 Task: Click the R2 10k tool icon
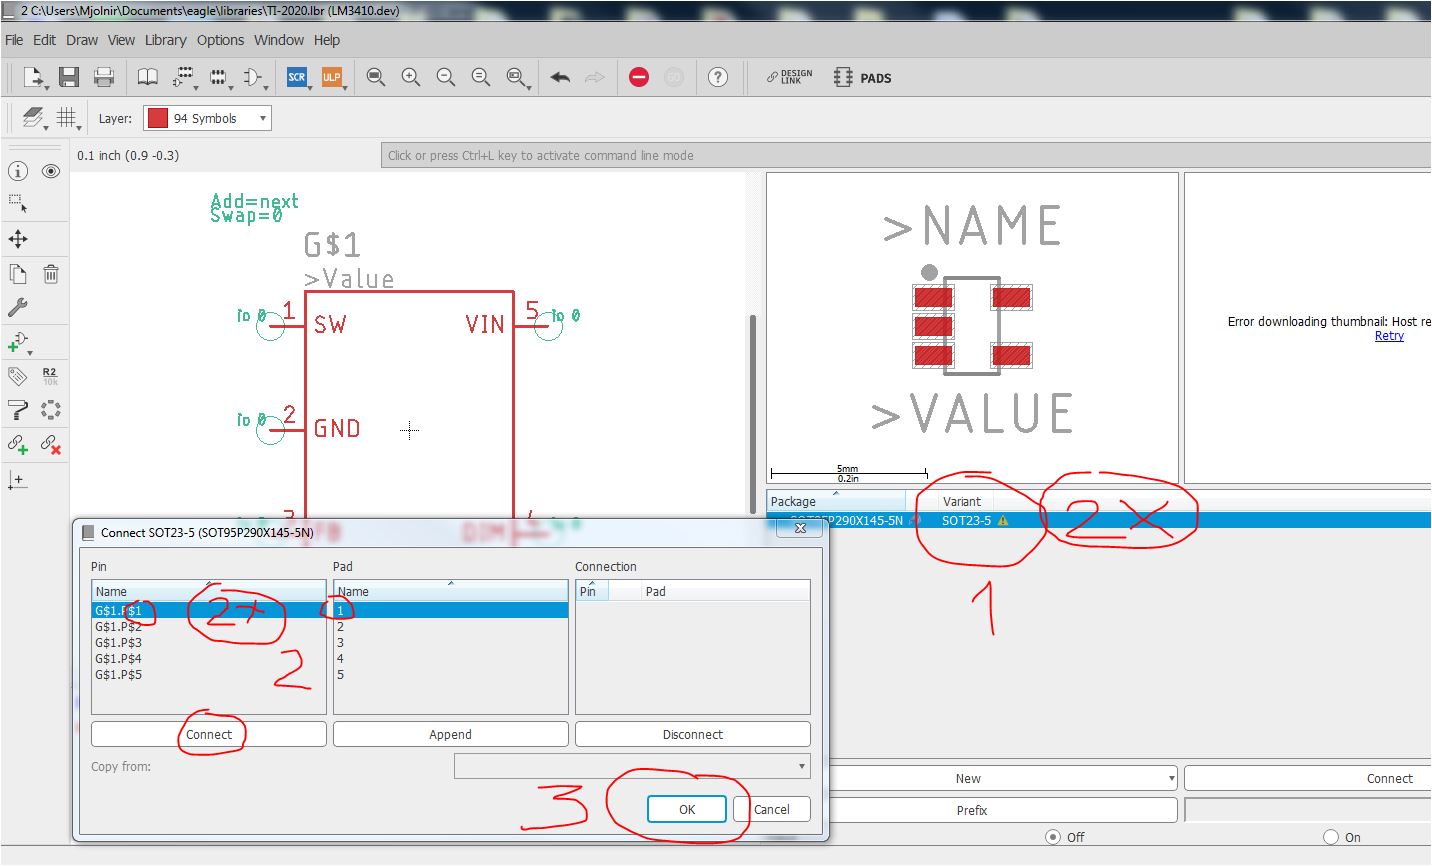(50, 376)
